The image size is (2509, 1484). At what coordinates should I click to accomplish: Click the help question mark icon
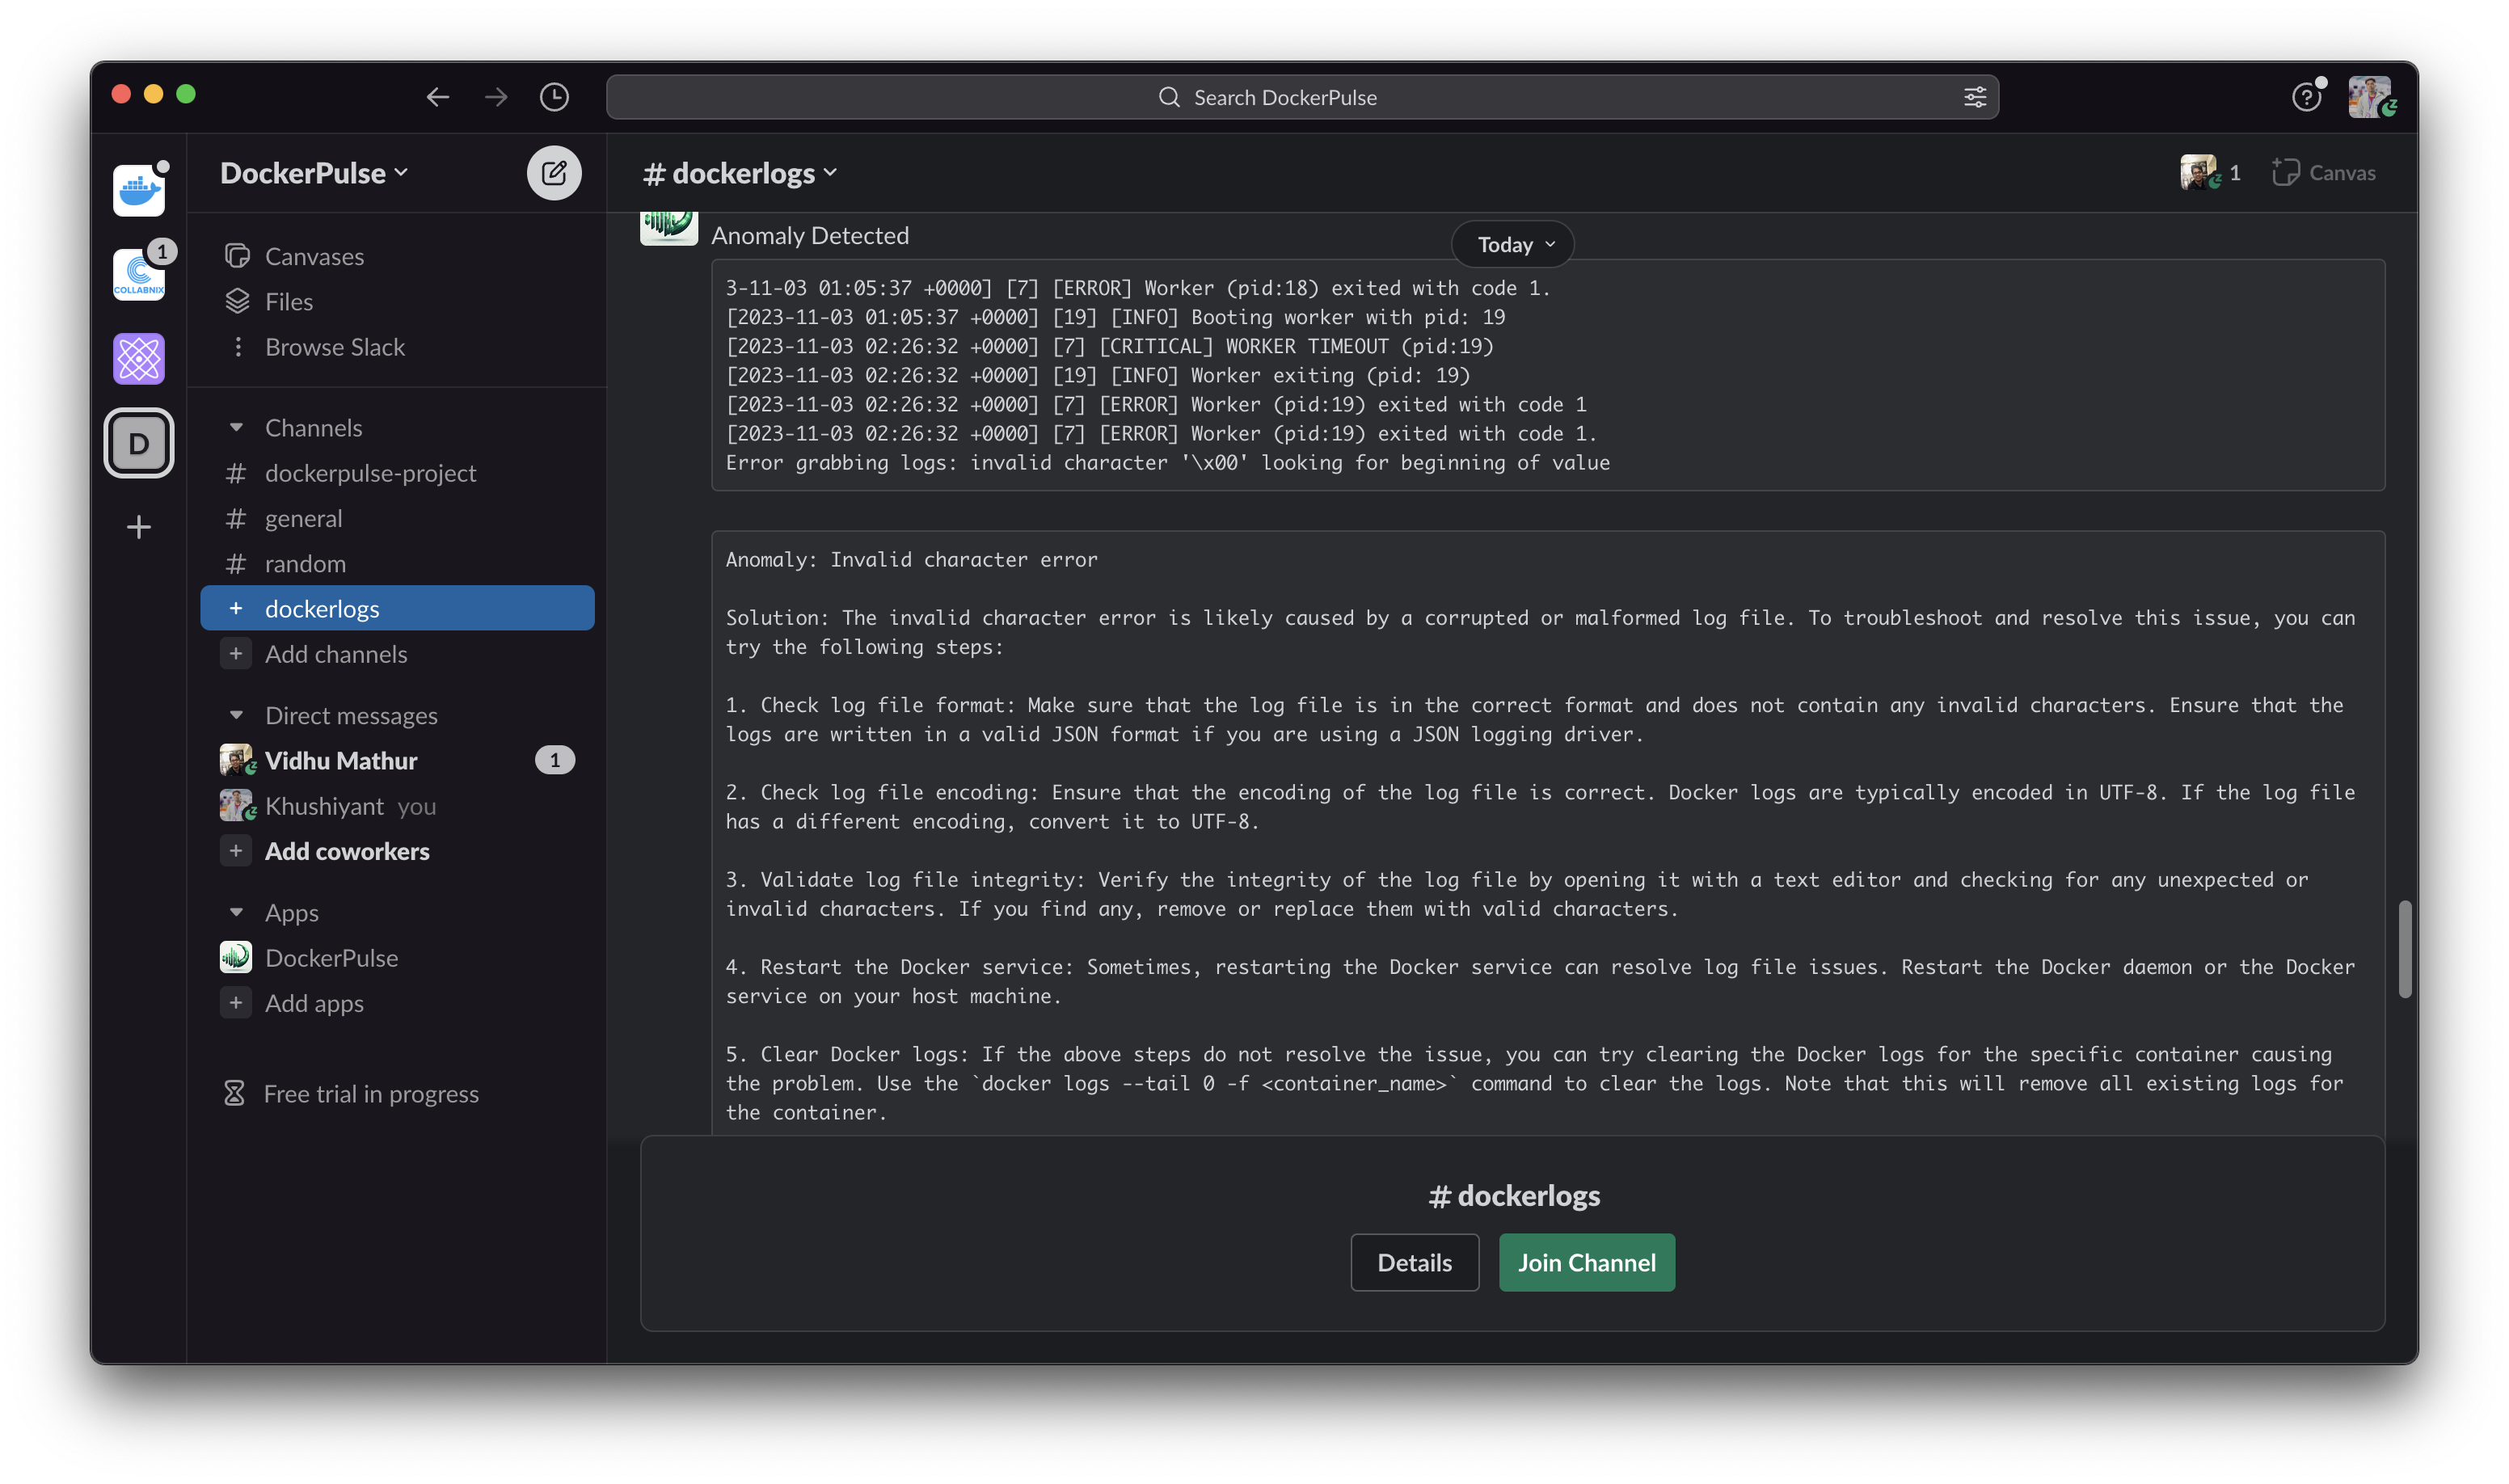2305,97
